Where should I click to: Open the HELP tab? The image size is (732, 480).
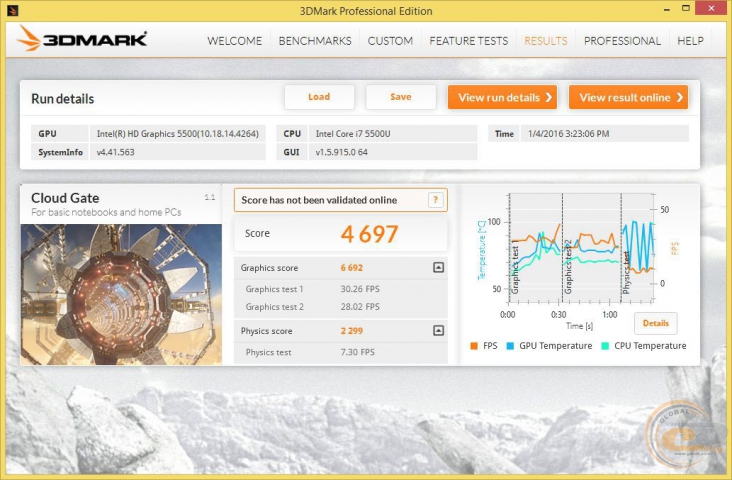pos(690,41)
